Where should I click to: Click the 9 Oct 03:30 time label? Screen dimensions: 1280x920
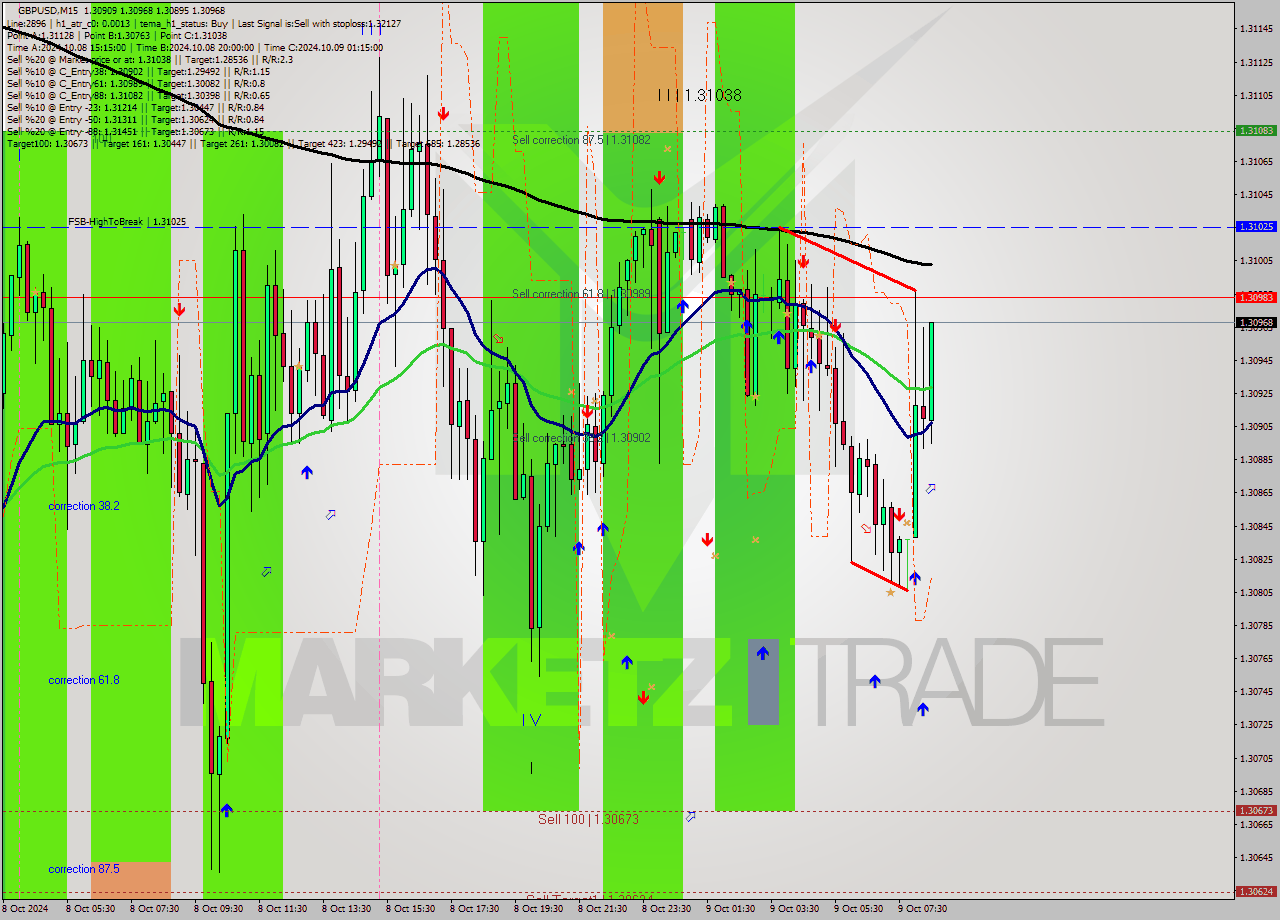[x=794, y=909]
